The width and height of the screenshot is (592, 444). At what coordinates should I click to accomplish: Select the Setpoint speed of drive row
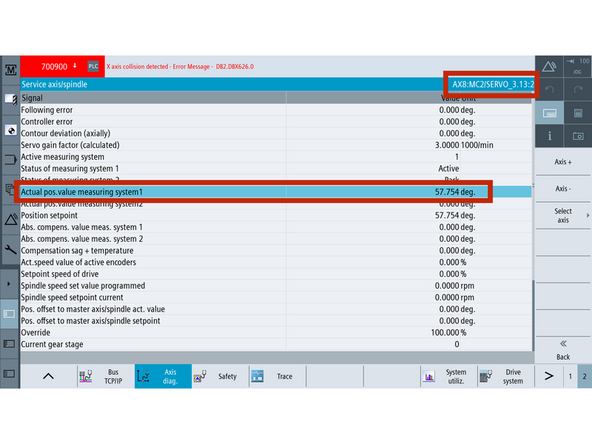click(276, 274)
